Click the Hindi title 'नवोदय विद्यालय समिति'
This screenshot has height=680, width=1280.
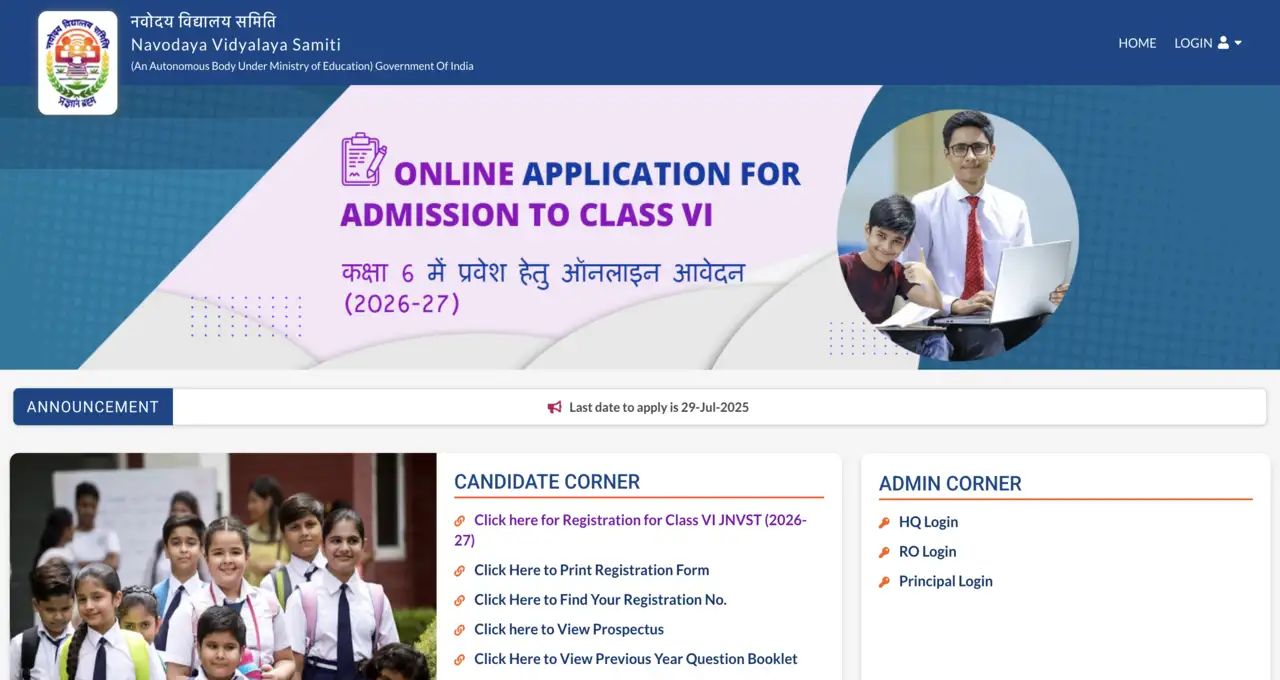tap(204, 21)
